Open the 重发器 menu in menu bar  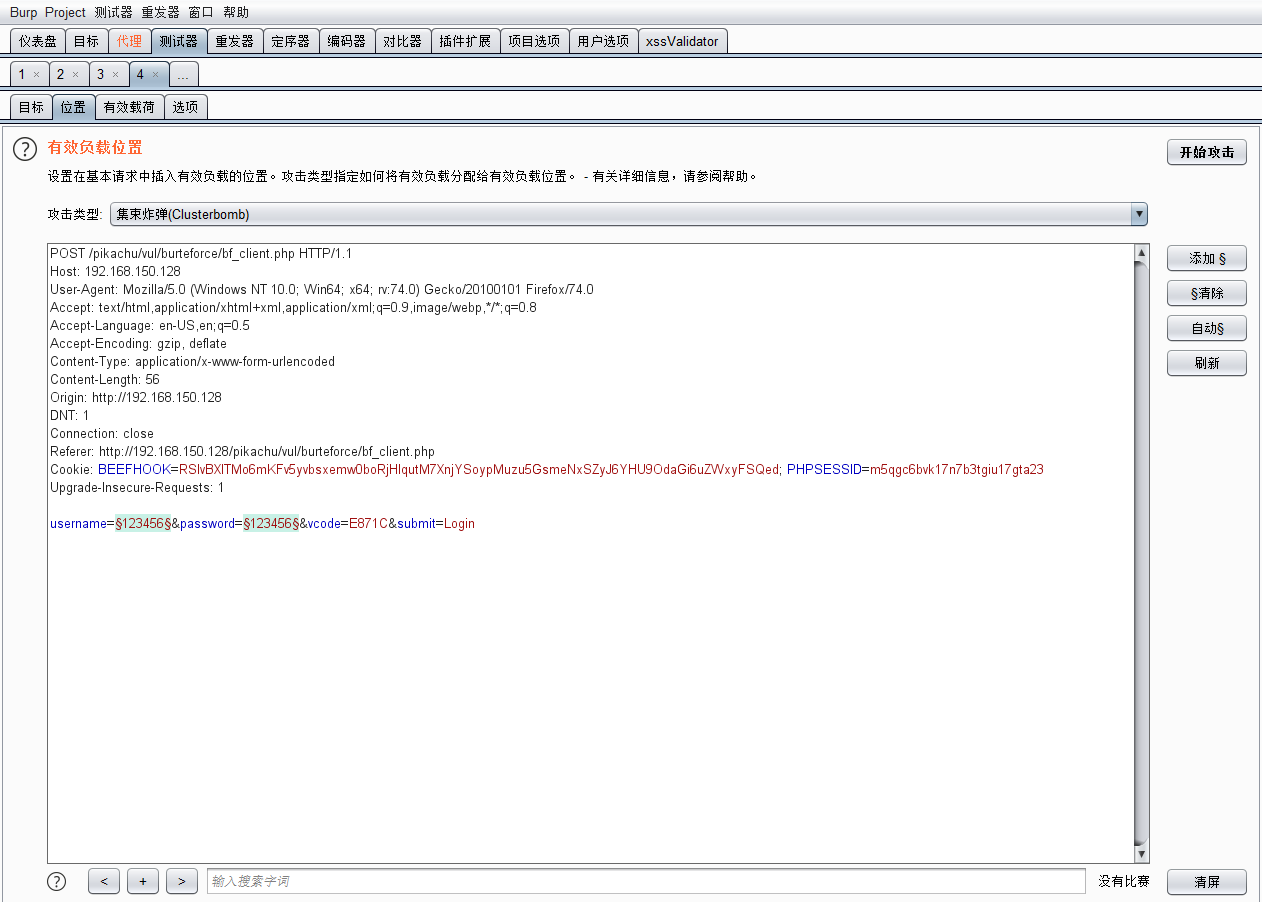(x=160, y=12)
